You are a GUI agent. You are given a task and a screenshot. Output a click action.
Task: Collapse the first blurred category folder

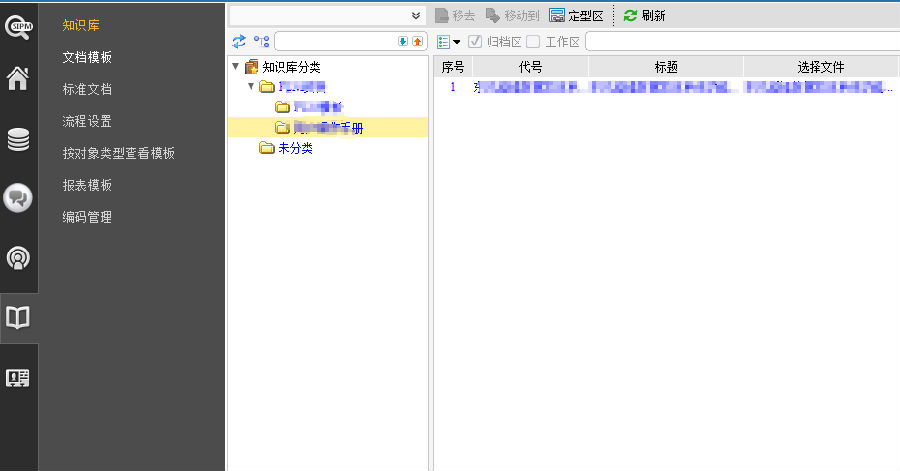click(251, 86)
